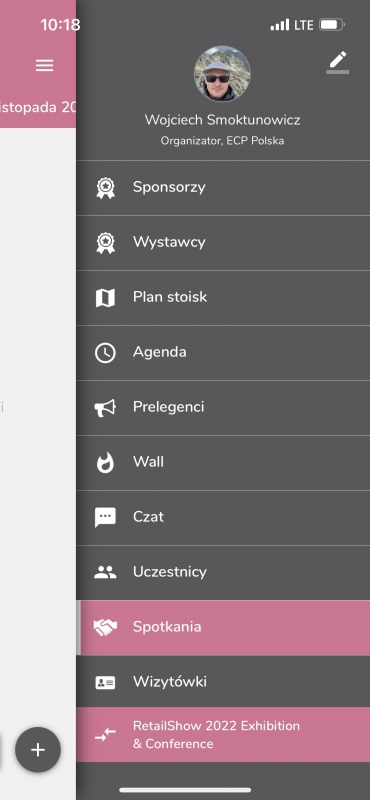
Task: Click the Sponsorzy ribbon badge icon
Action: 105,188
